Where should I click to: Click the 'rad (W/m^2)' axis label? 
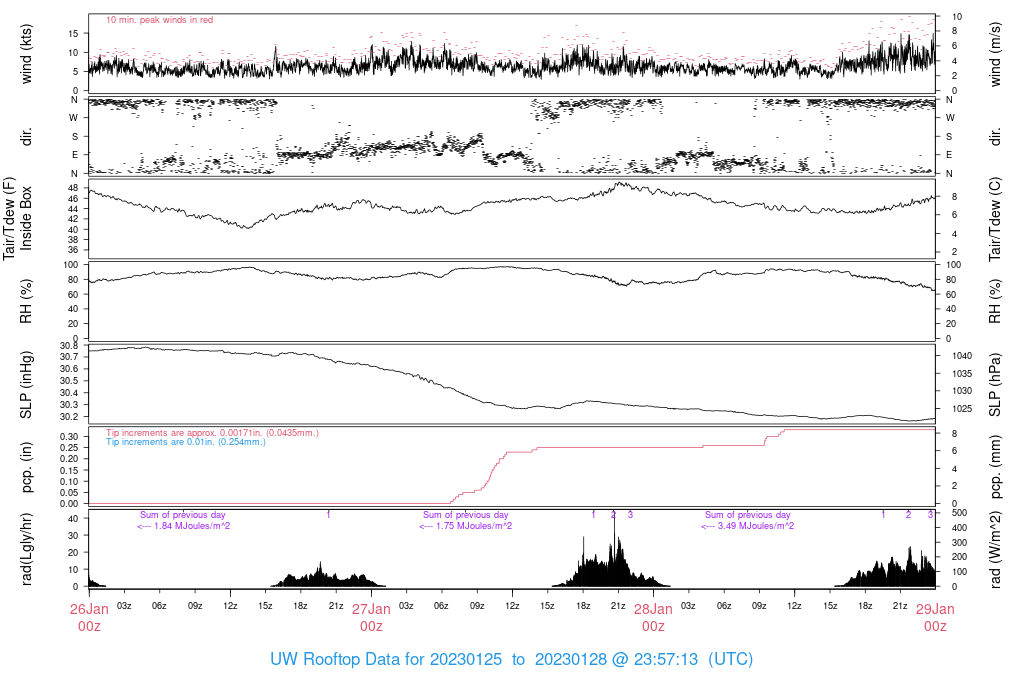click(x=995, y=550)
